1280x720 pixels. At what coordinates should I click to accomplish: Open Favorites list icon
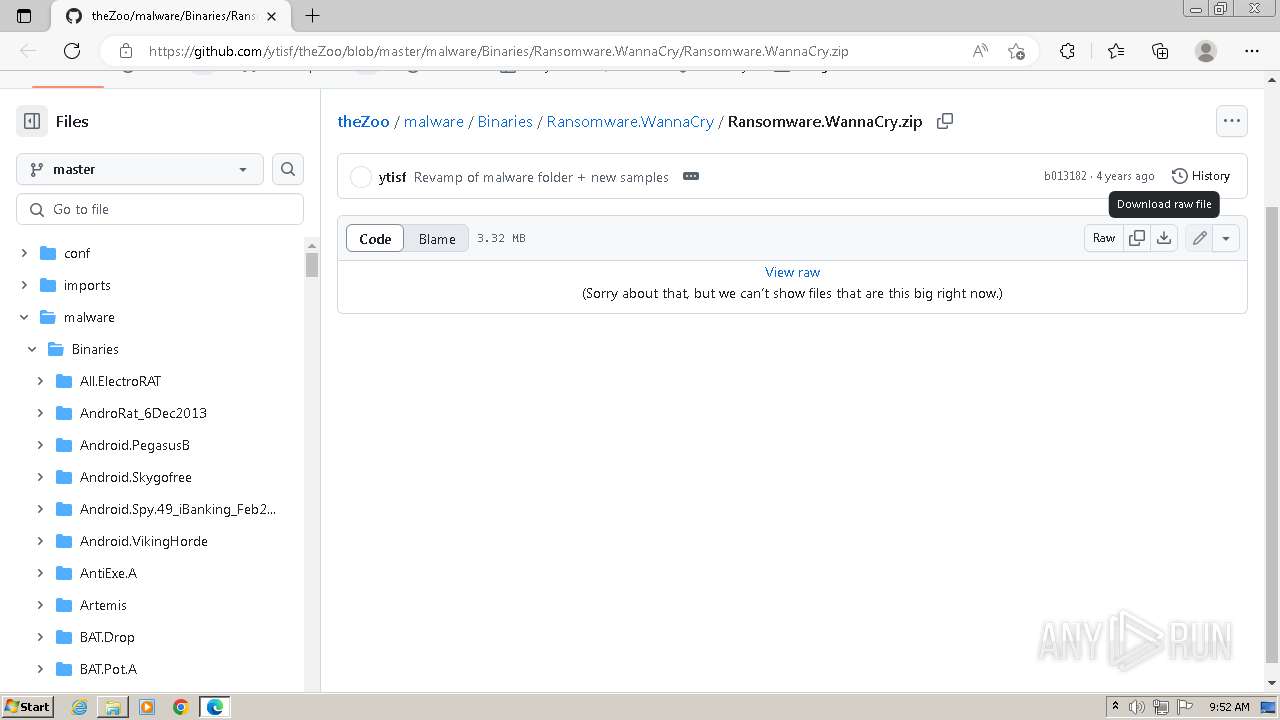pos(1116,51)
